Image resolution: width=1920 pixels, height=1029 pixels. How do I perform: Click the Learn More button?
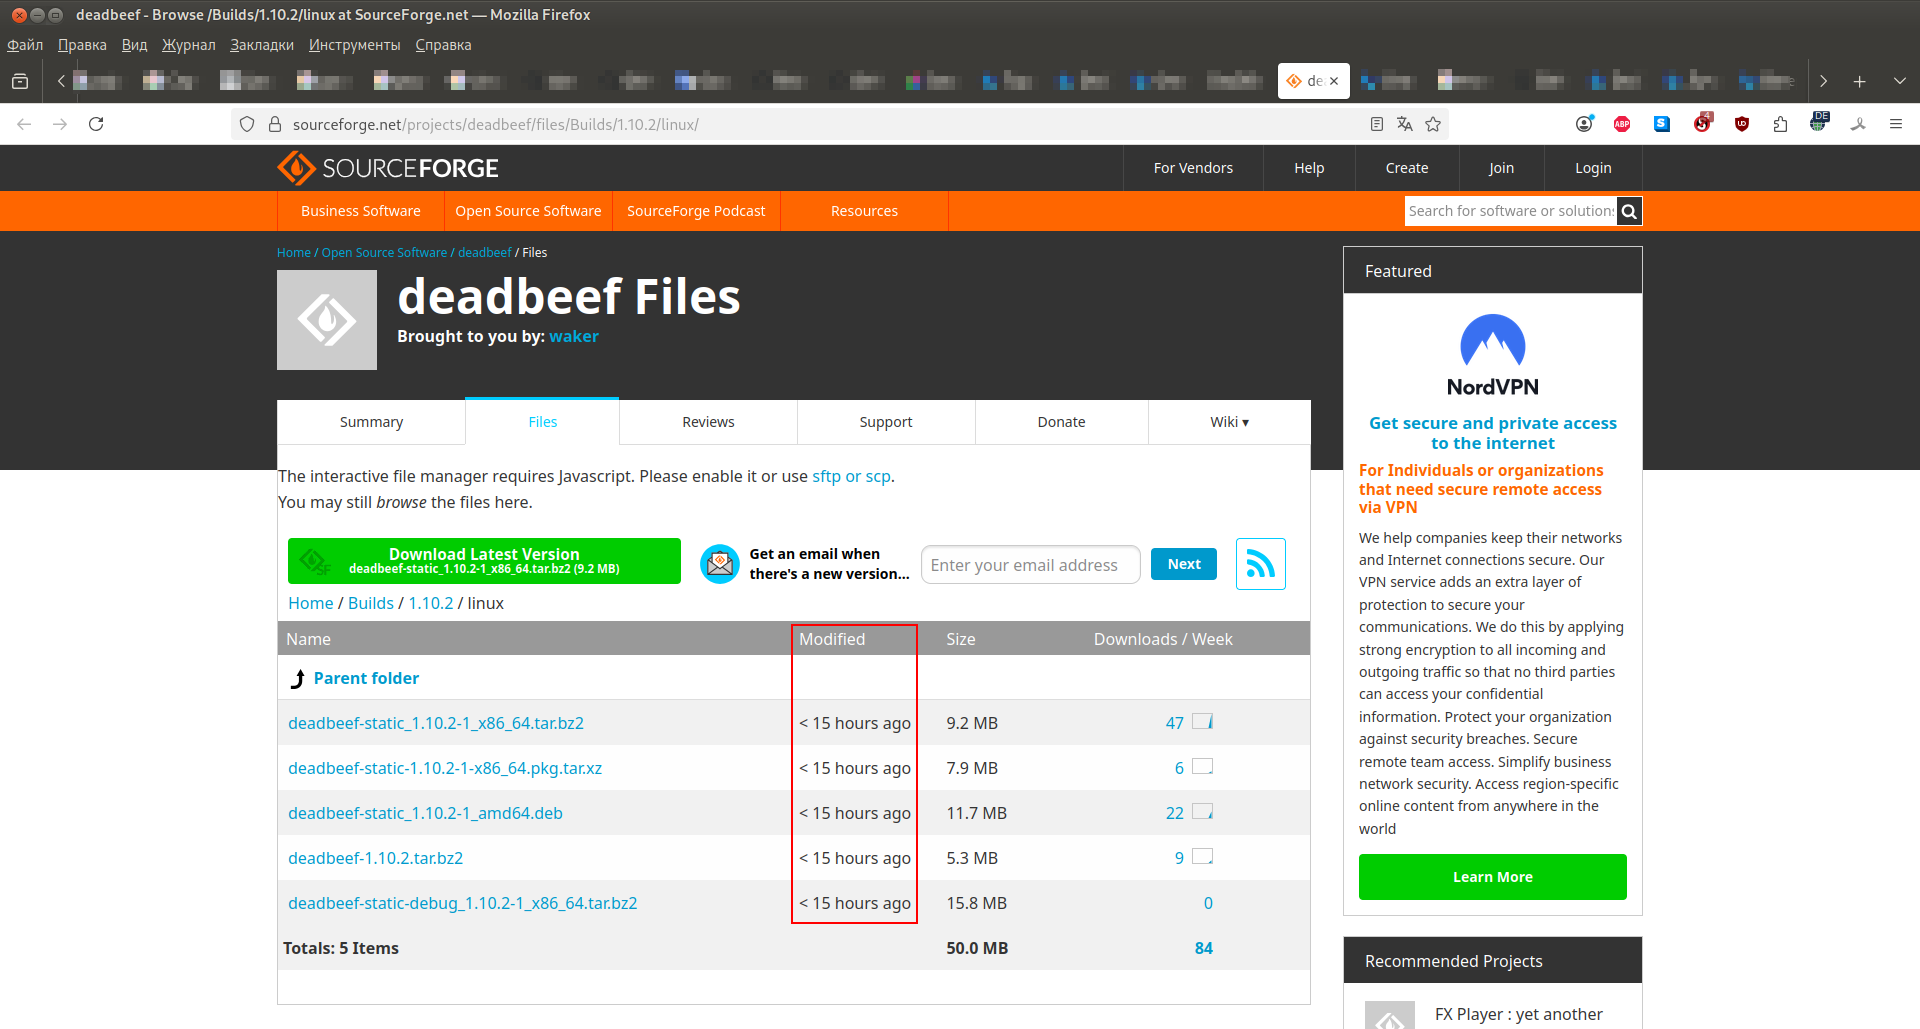pyautogui.click(x=1492, y=877)
